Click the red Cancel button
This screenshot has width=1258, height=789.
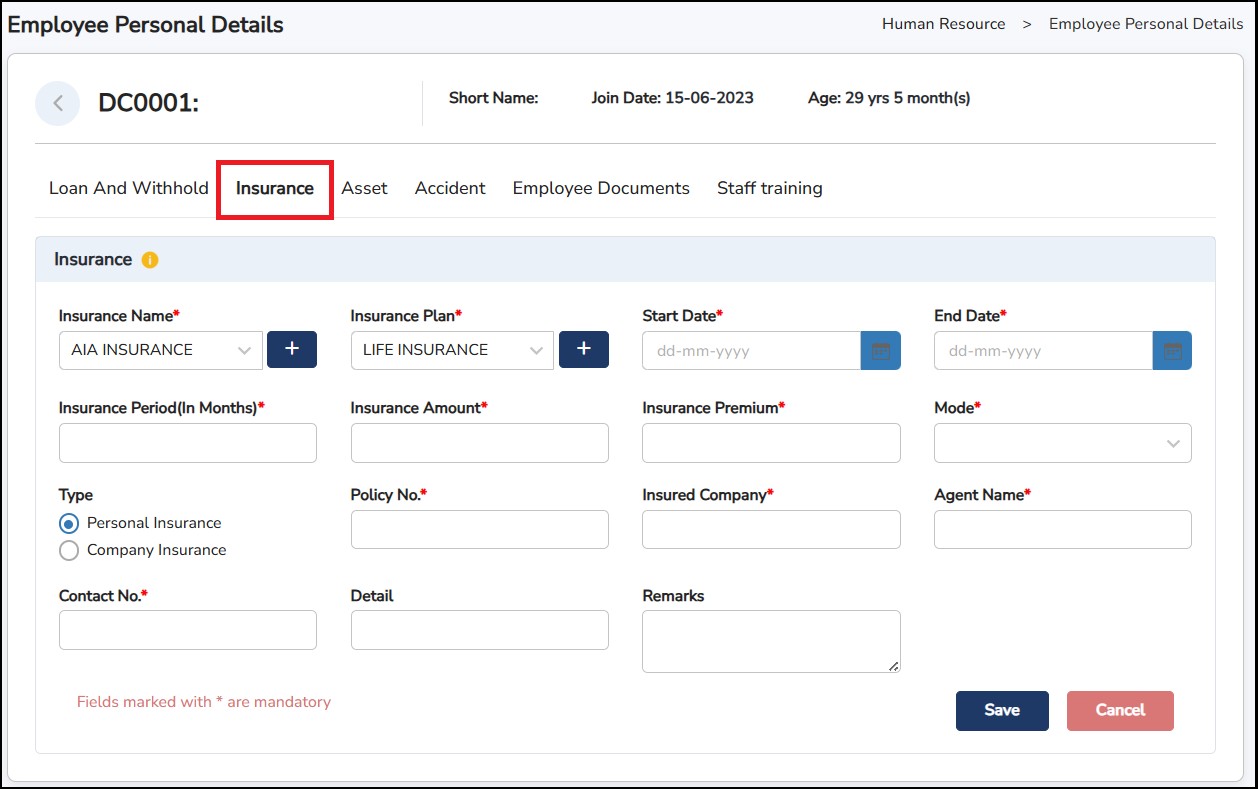[1119, 710]
